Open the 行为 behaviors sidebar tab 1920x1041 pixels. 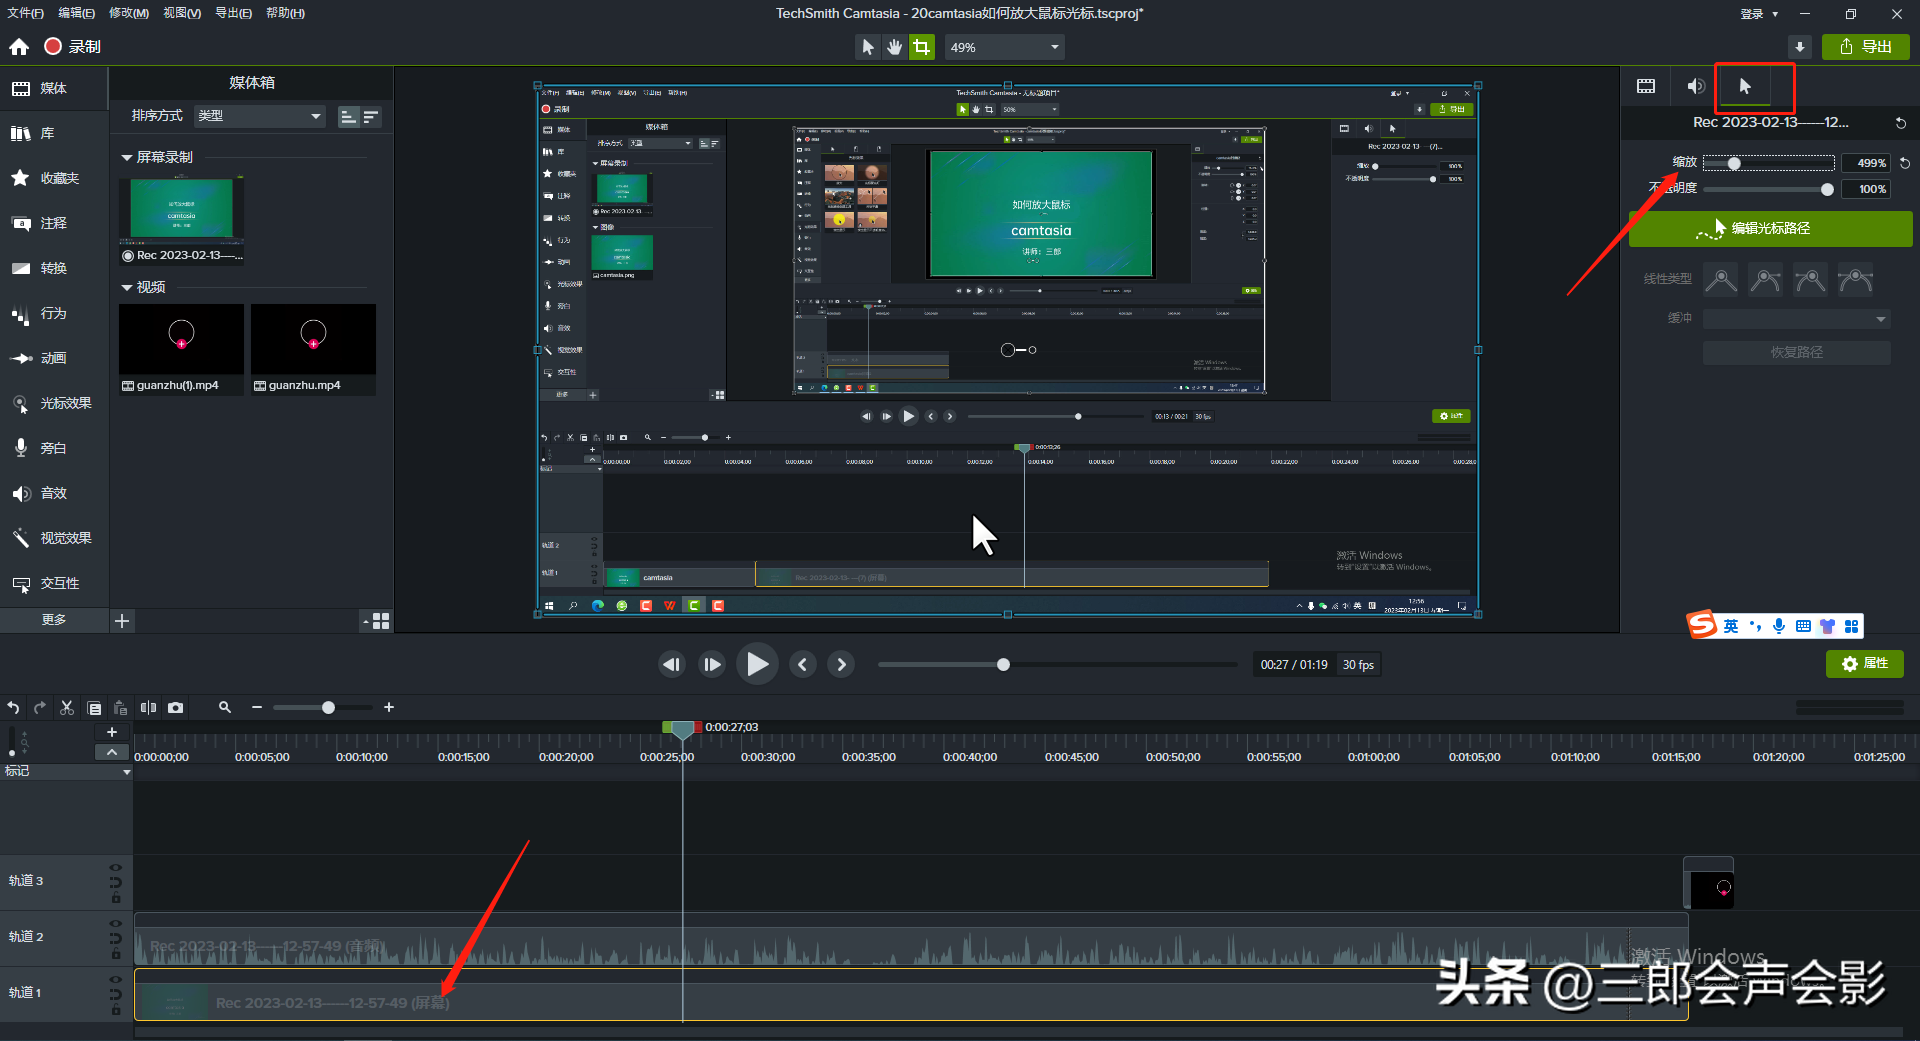pyautogui.click(x=53, y=313)
